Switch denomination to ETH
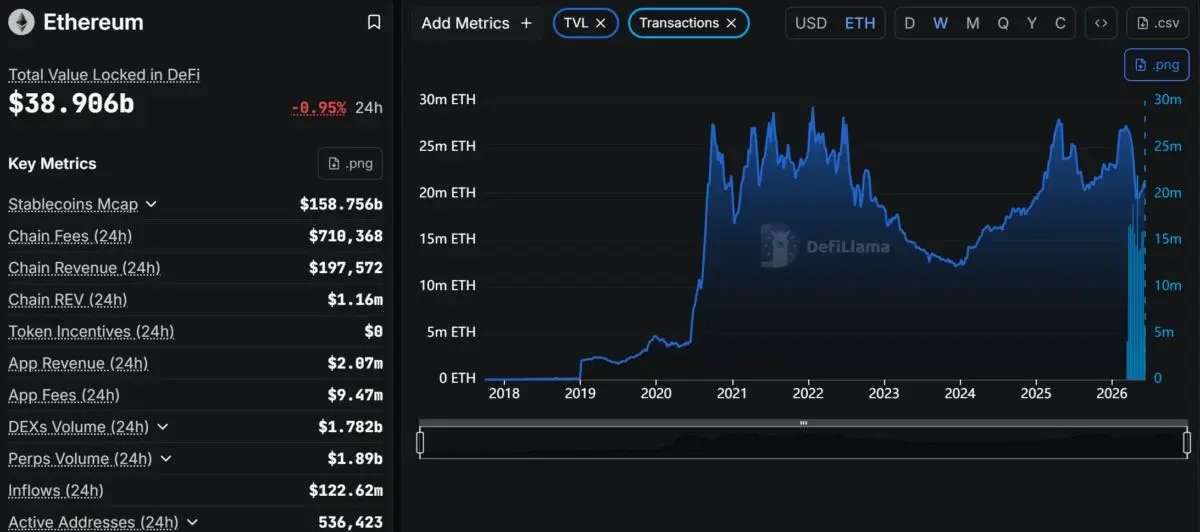 pos(860,23)
